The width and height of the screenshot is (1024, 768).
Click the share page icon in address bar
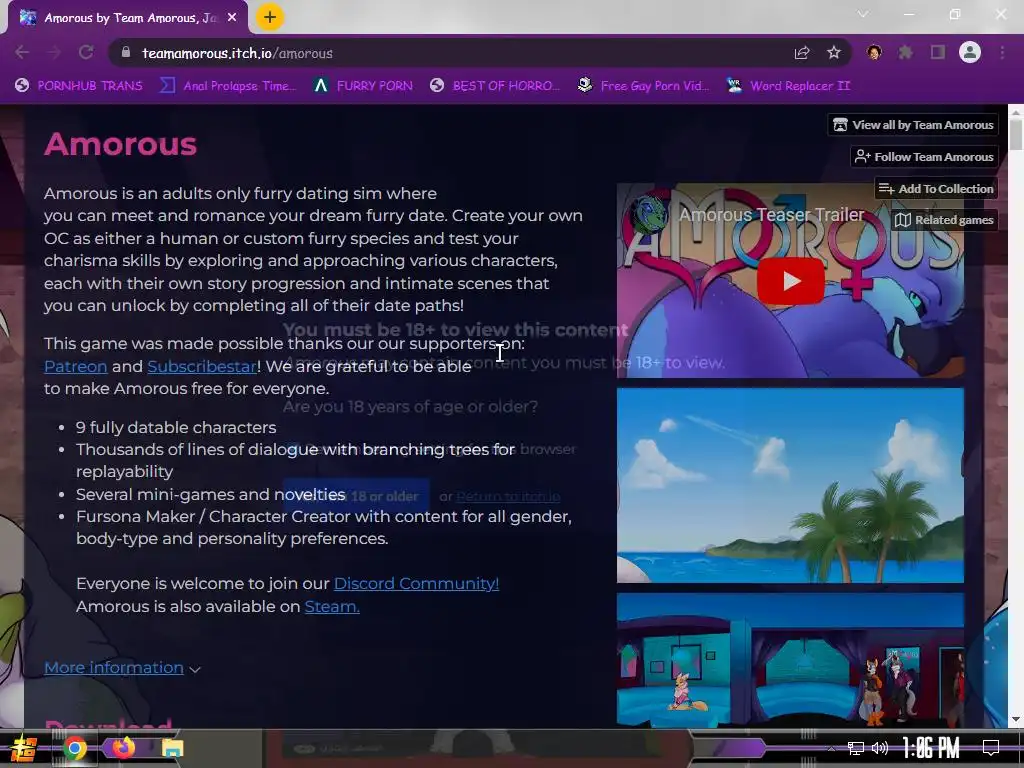802,53
